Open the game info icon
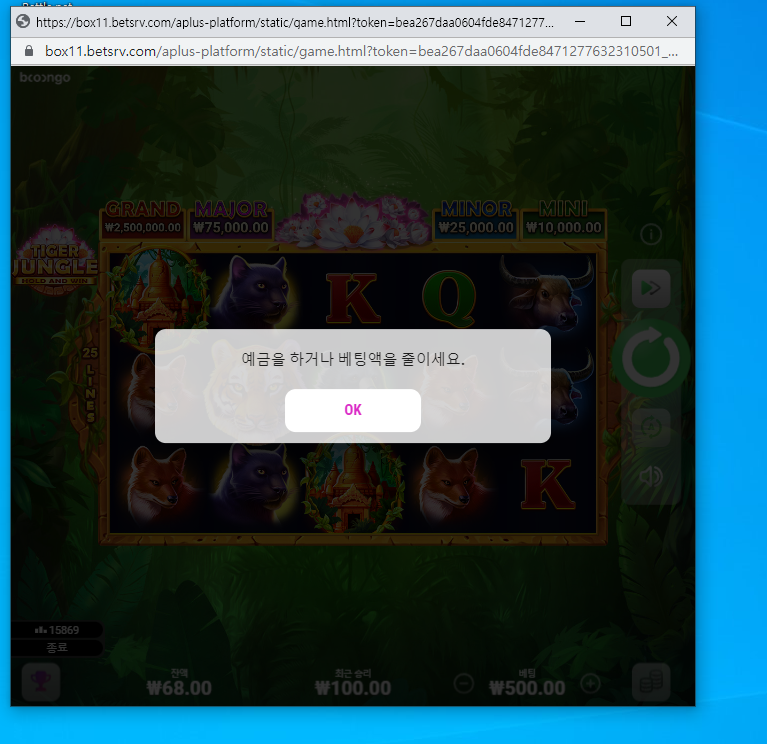The image size is (767, 744). 651,235
